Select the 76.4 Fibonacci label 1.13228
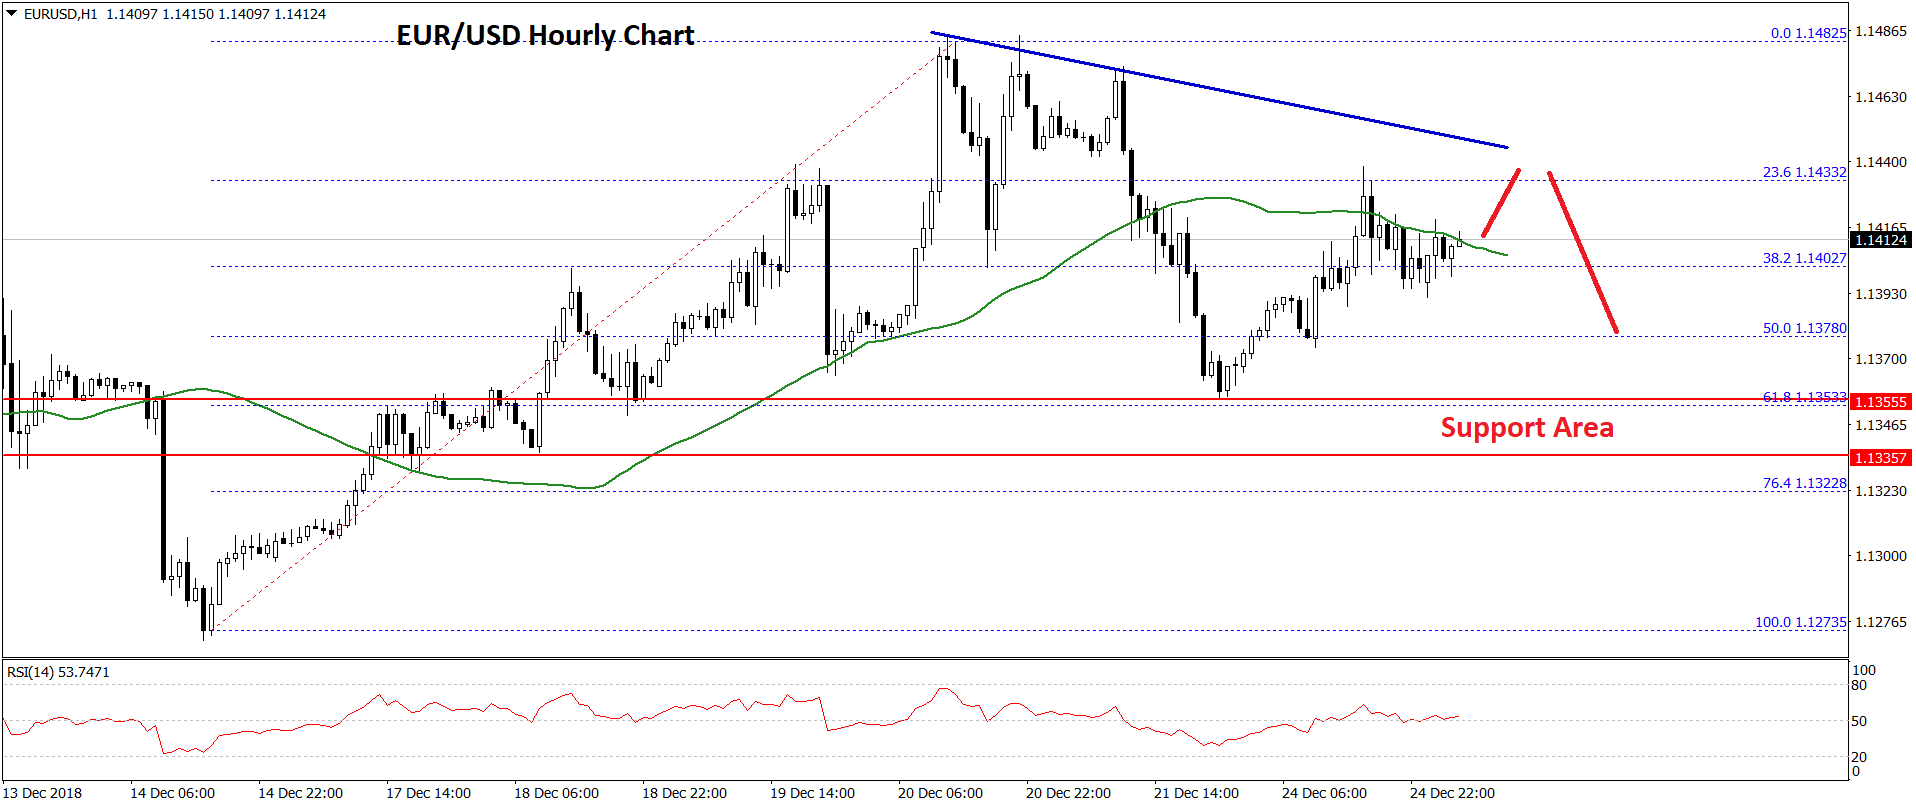Viewport: 1916px width, 807px height. click(1804, 484)
